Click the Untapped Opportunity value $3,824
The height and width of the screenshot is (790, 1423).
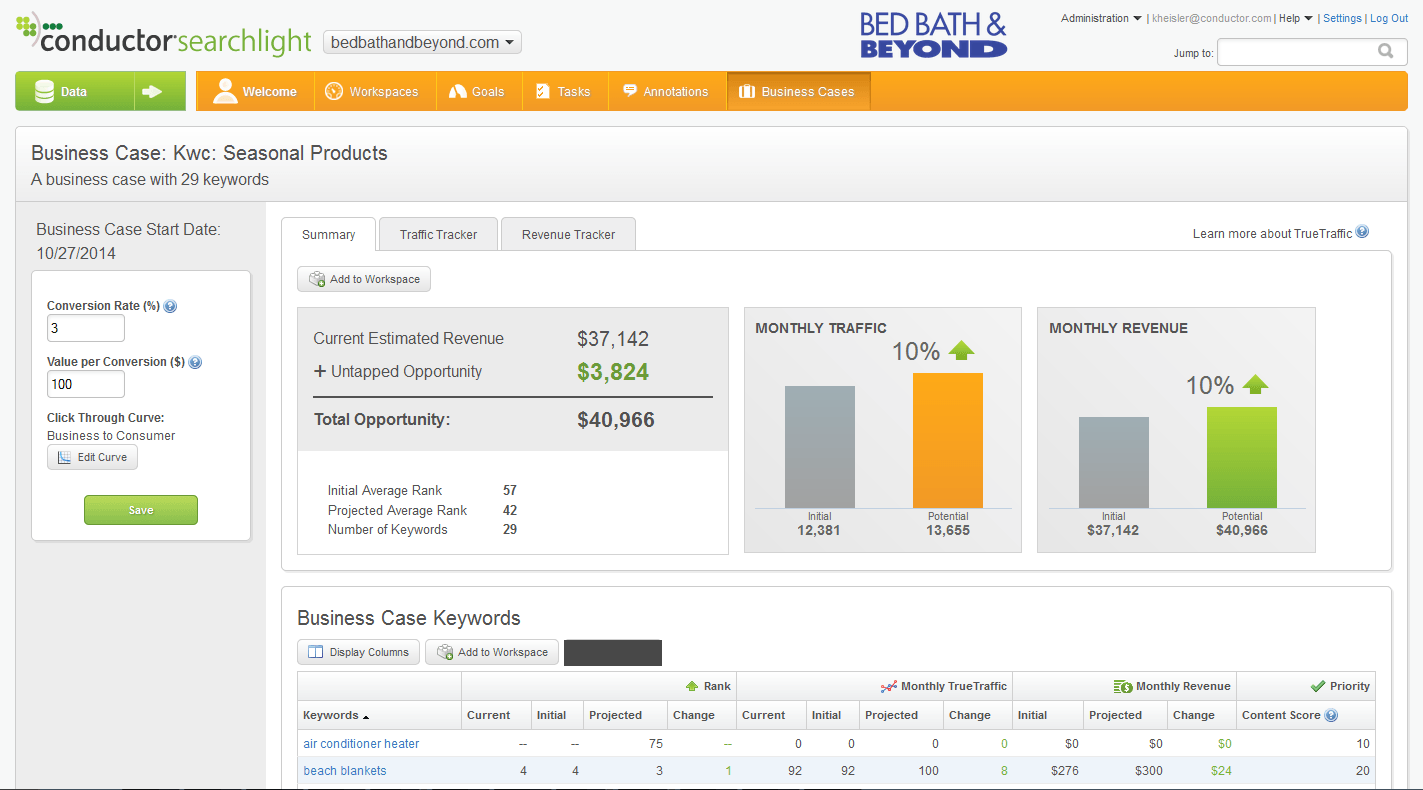[x=613, y=372]
